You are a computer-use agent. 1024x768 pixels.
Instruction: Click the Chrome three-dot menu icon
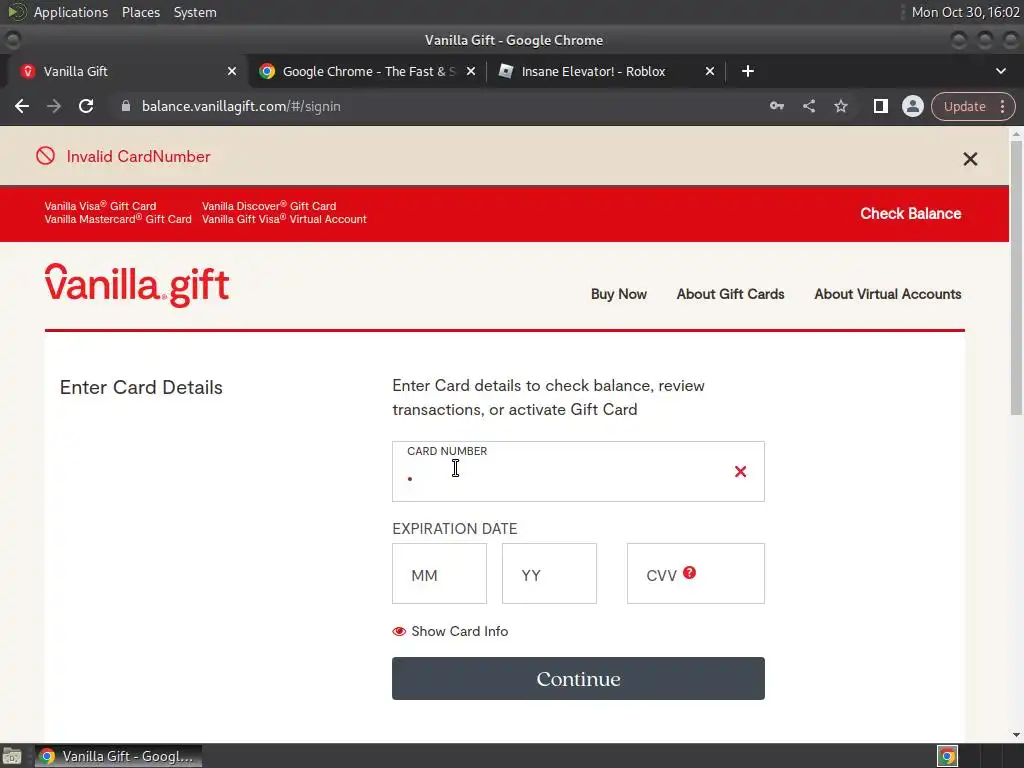click(1002, 106)
